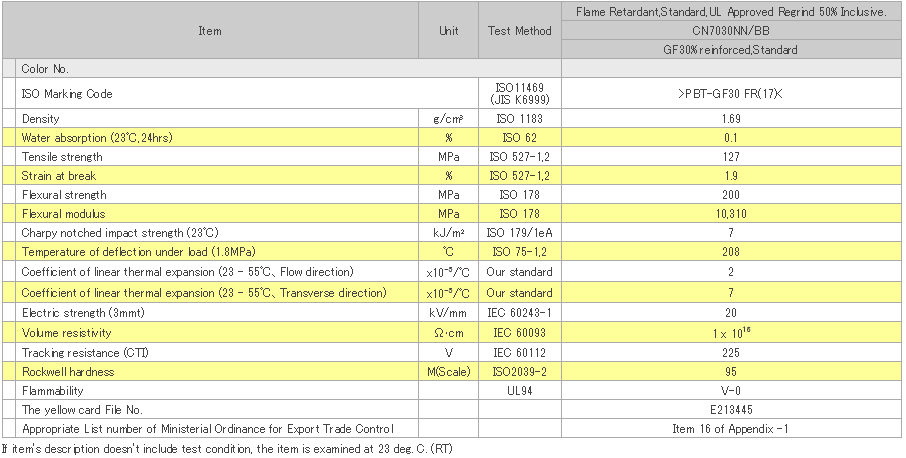Click the "Strain at break" row label
Image resolution: width=906 pixels, height=458 pixels.
pyautogui.click(x=58, y=176)
